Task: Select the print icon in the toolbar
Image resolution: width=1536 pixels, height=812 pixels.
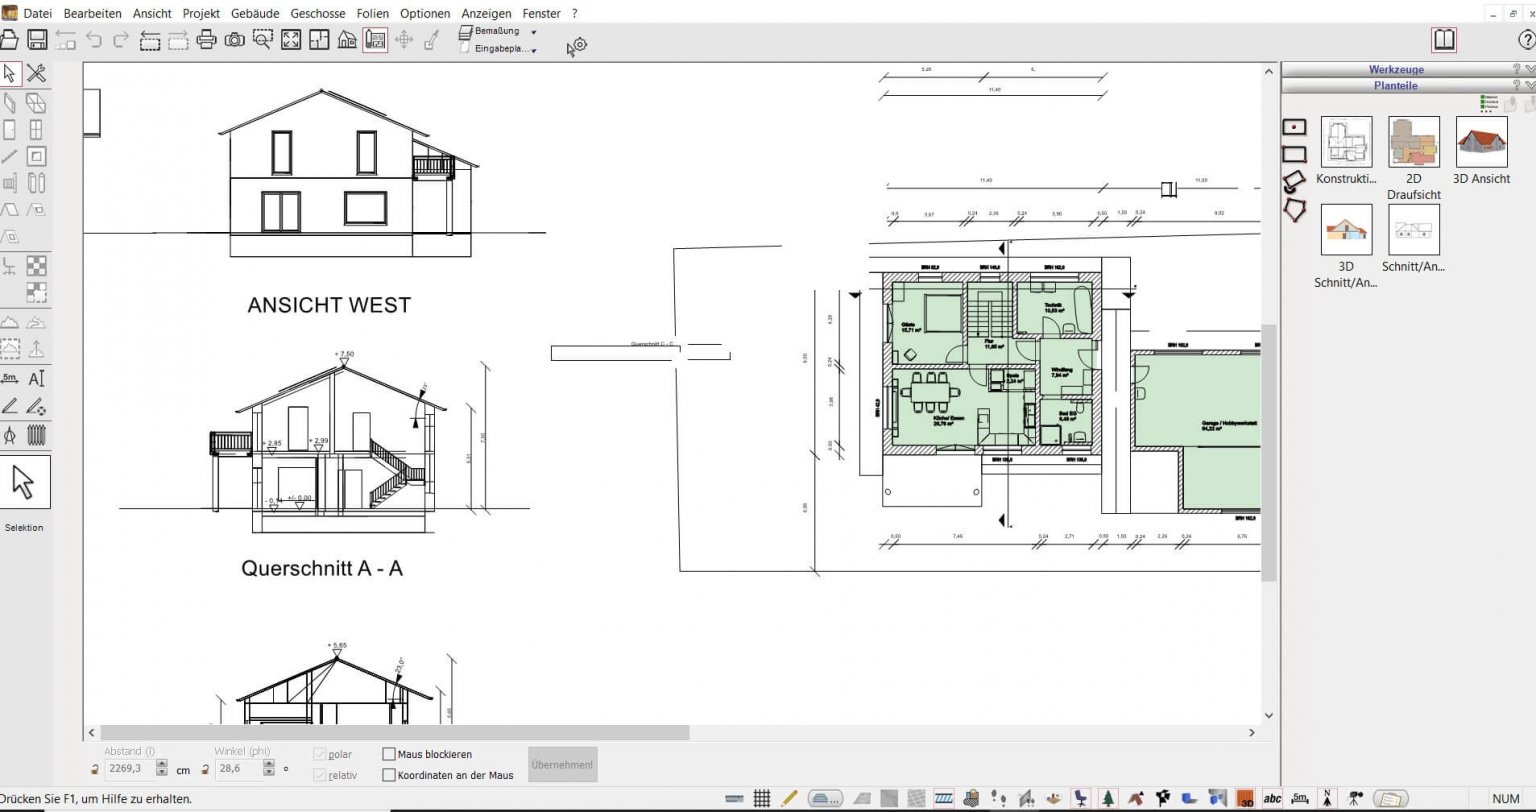Action: 208,40
